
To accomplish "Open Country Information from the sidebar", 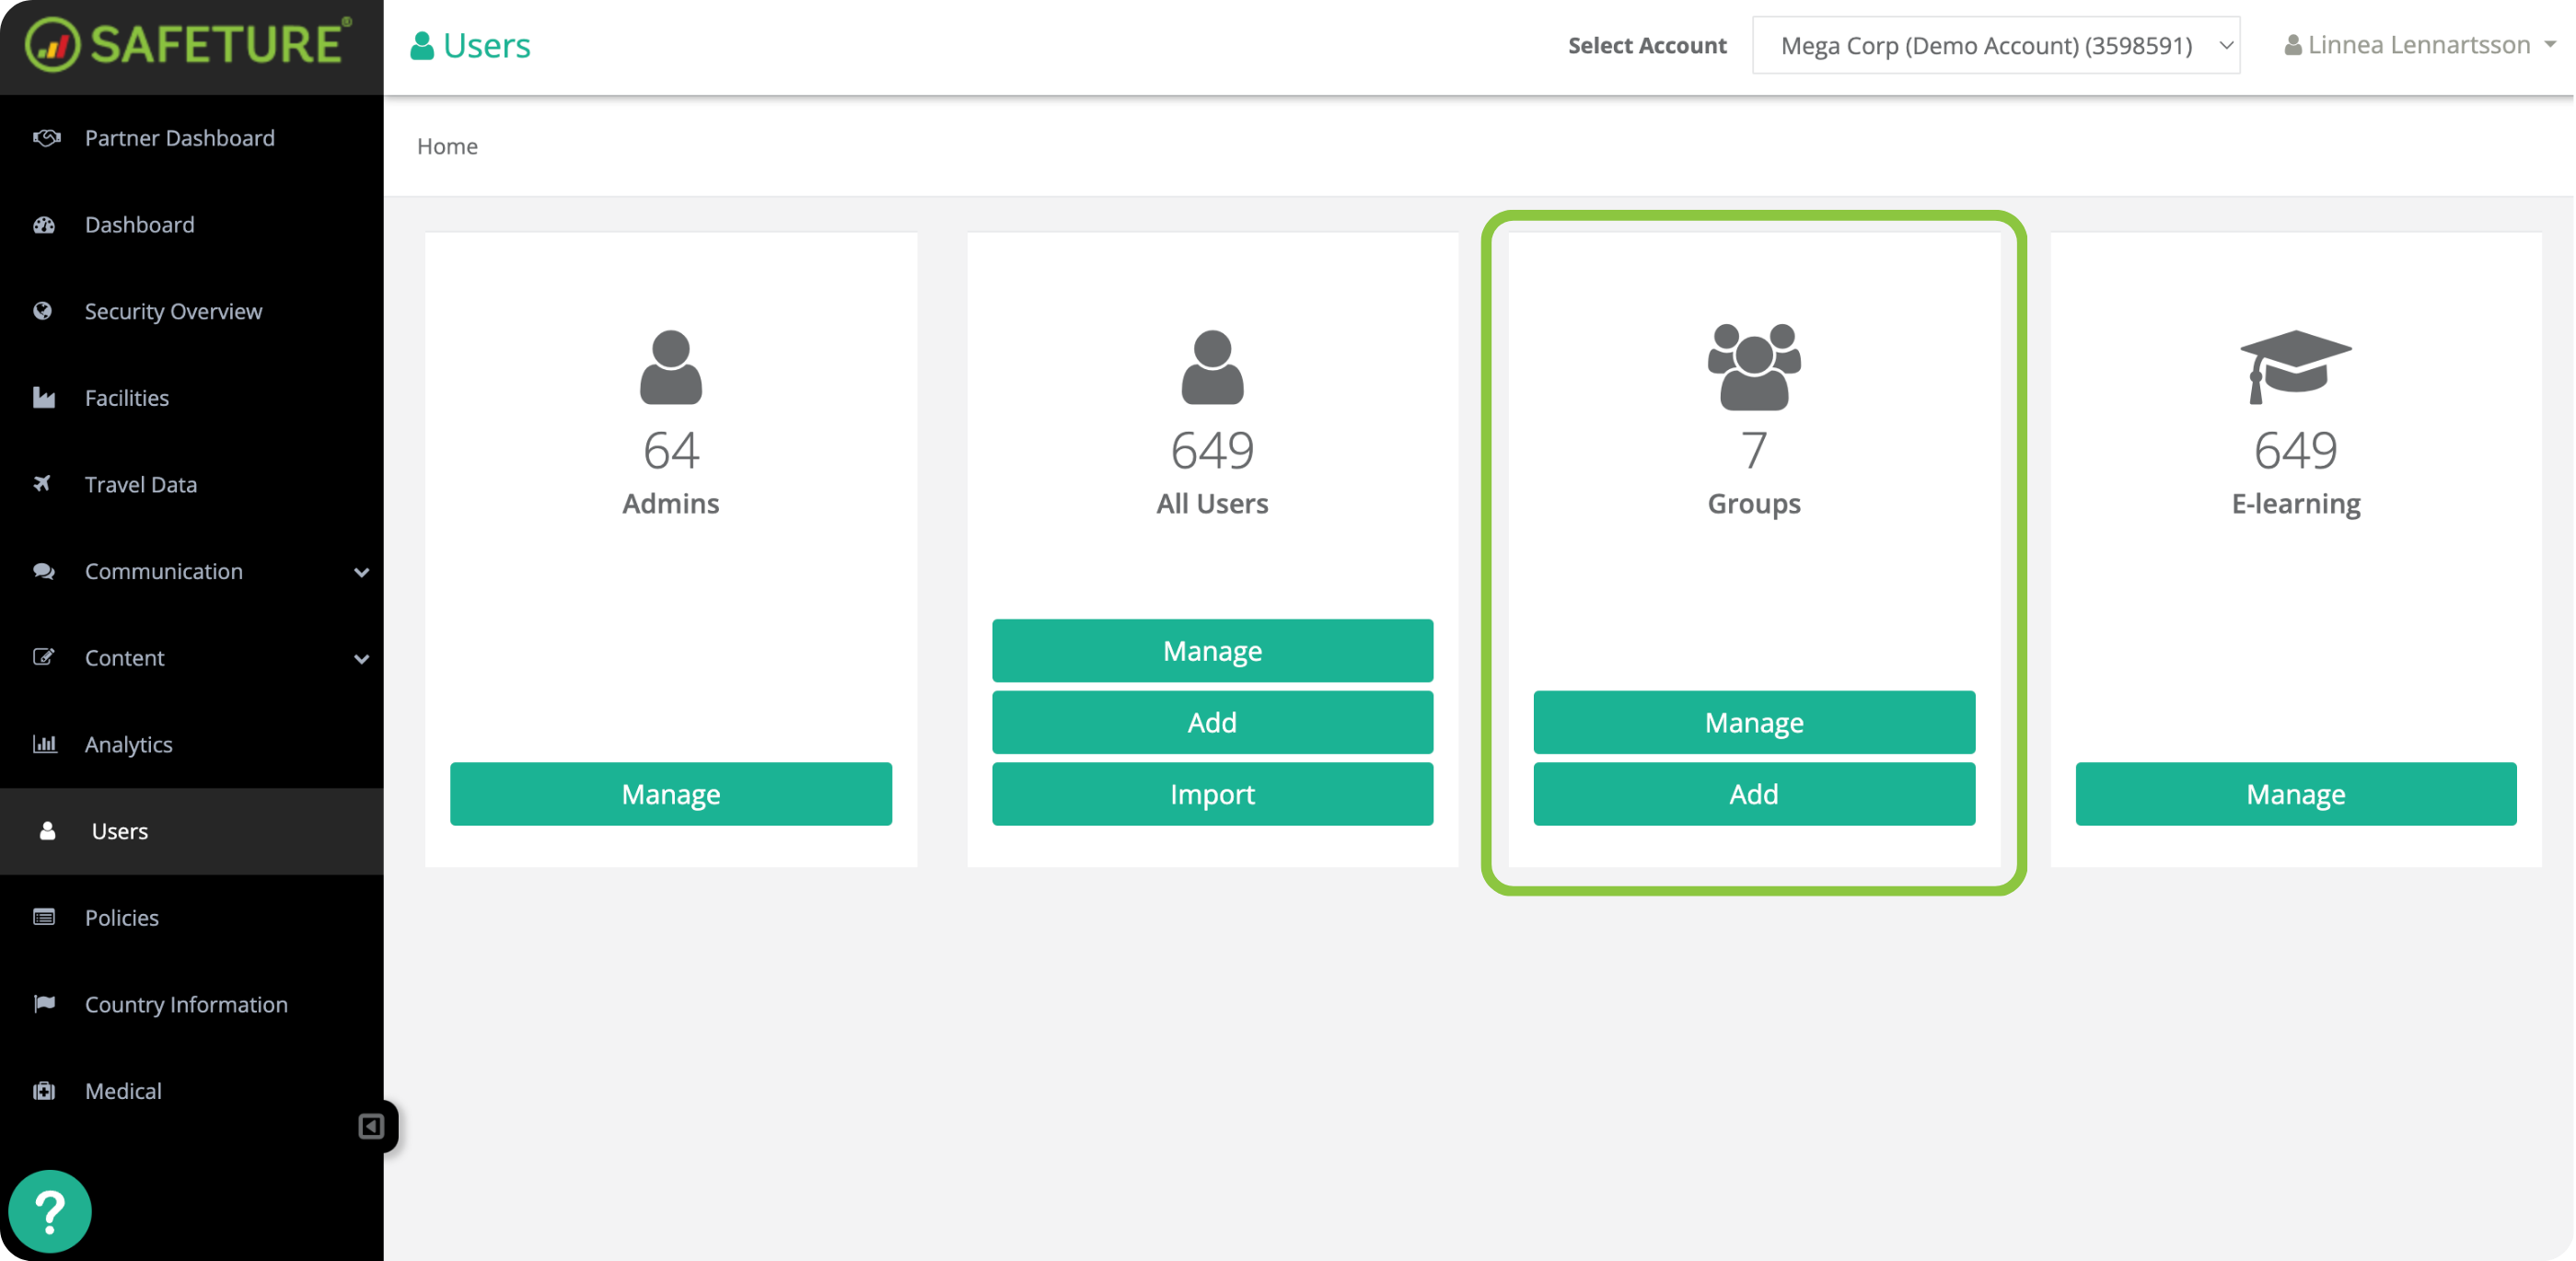I will (186, 1004).
